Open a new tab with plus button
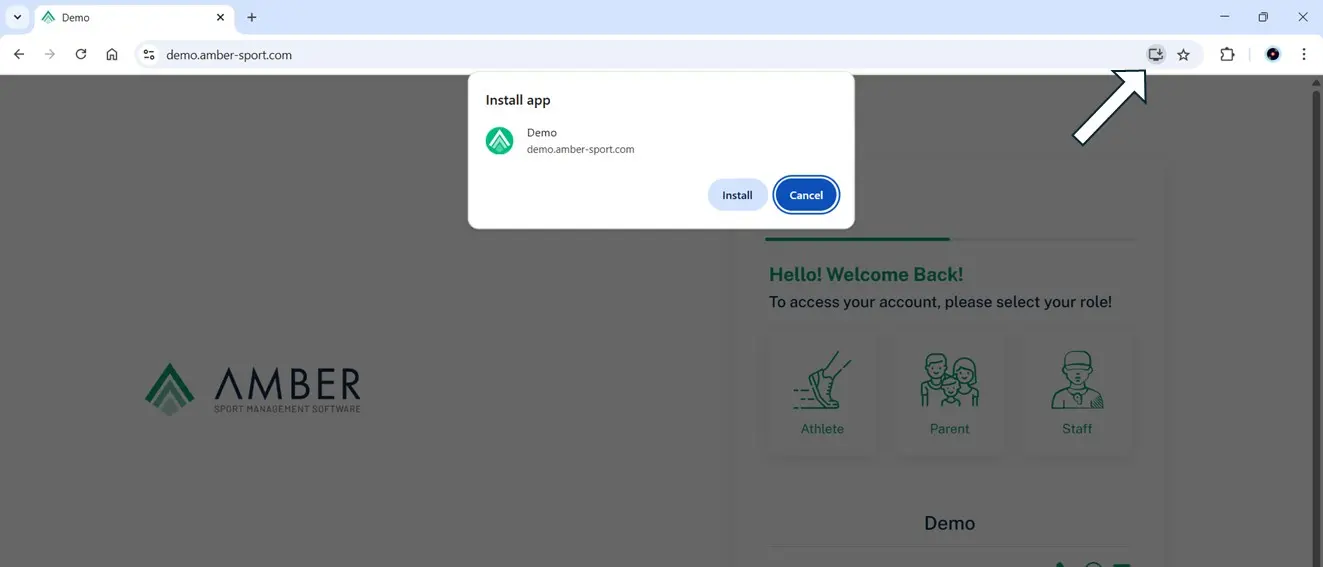This screenshot has width=1323, height=567. pos(252,18)
